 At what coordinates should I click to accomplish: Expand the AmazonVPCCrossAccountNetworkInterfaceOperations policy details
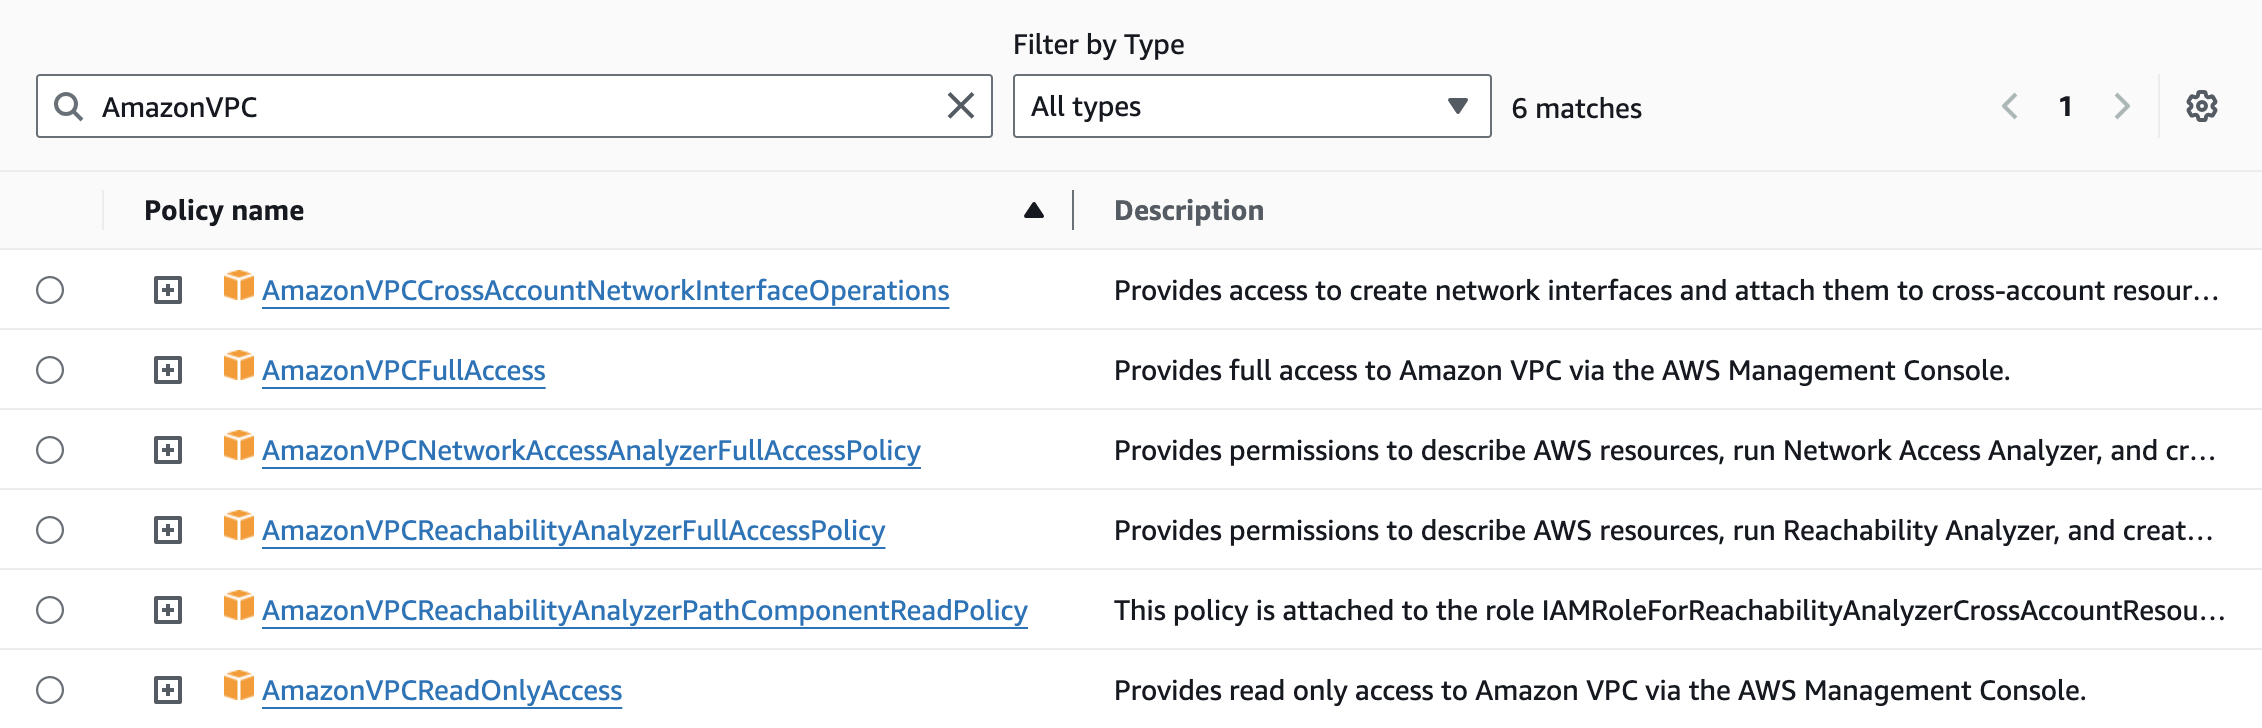(168, 290)
